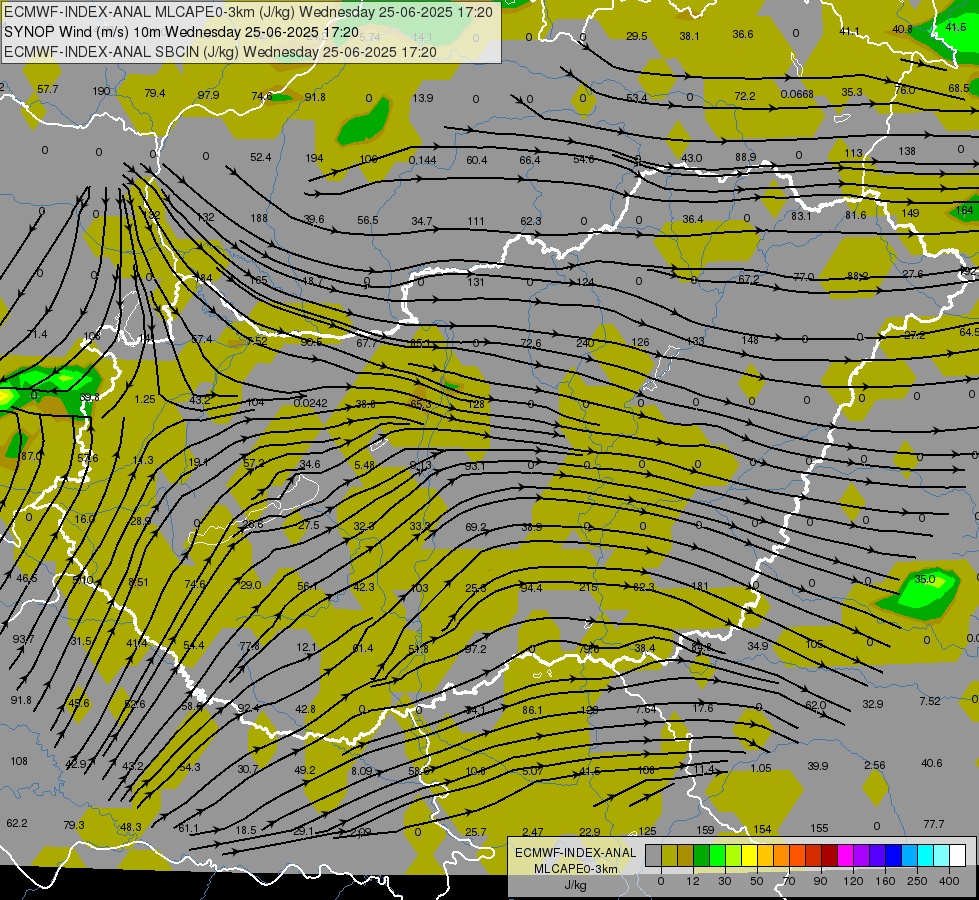
Task: Click the map value 190
Action: coord(101,91)
